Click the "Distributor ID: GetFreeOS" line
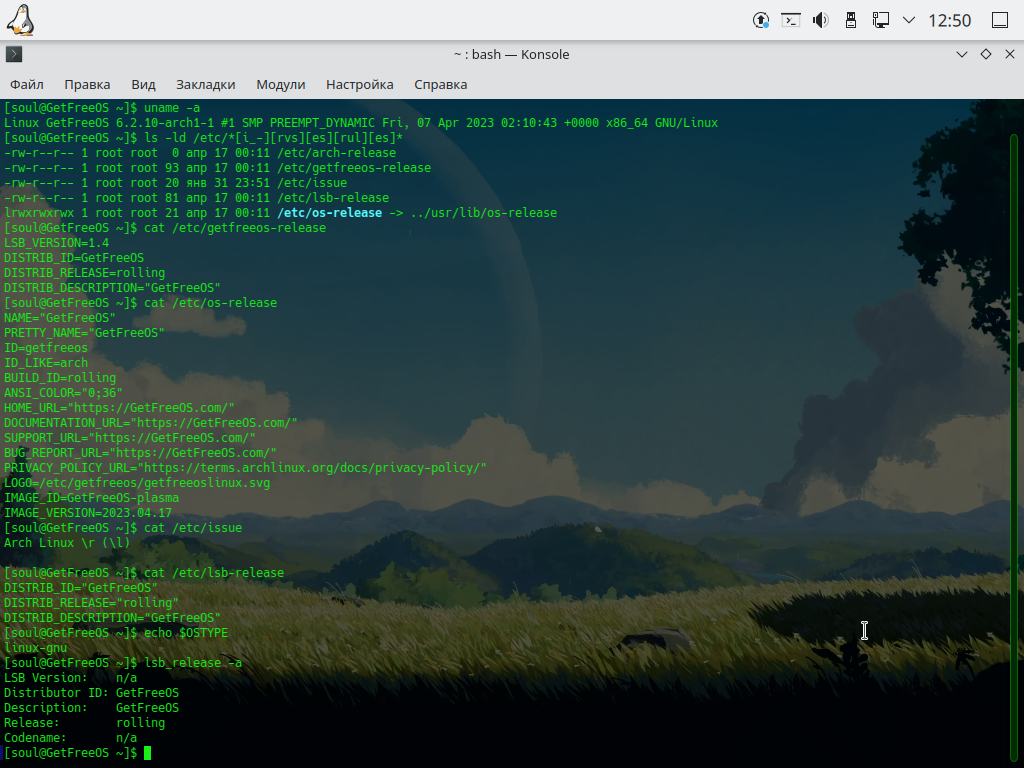The image size is (1024, 768). pos(91,694)
